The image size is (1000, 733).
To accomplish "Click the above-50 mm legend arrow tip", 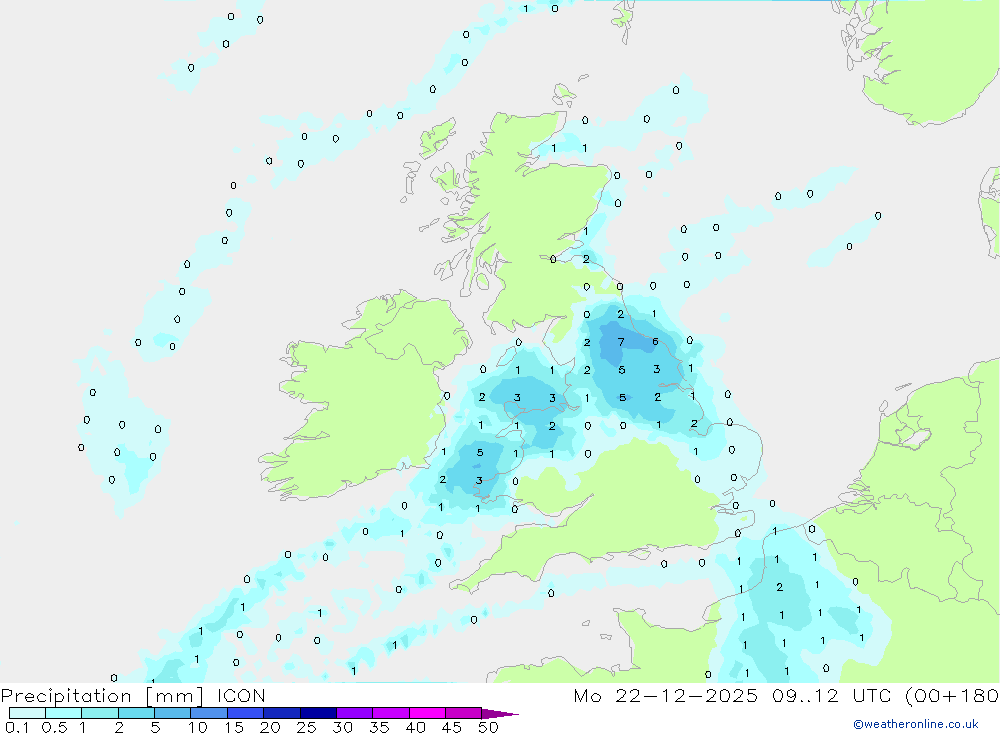I will [501, 714].
